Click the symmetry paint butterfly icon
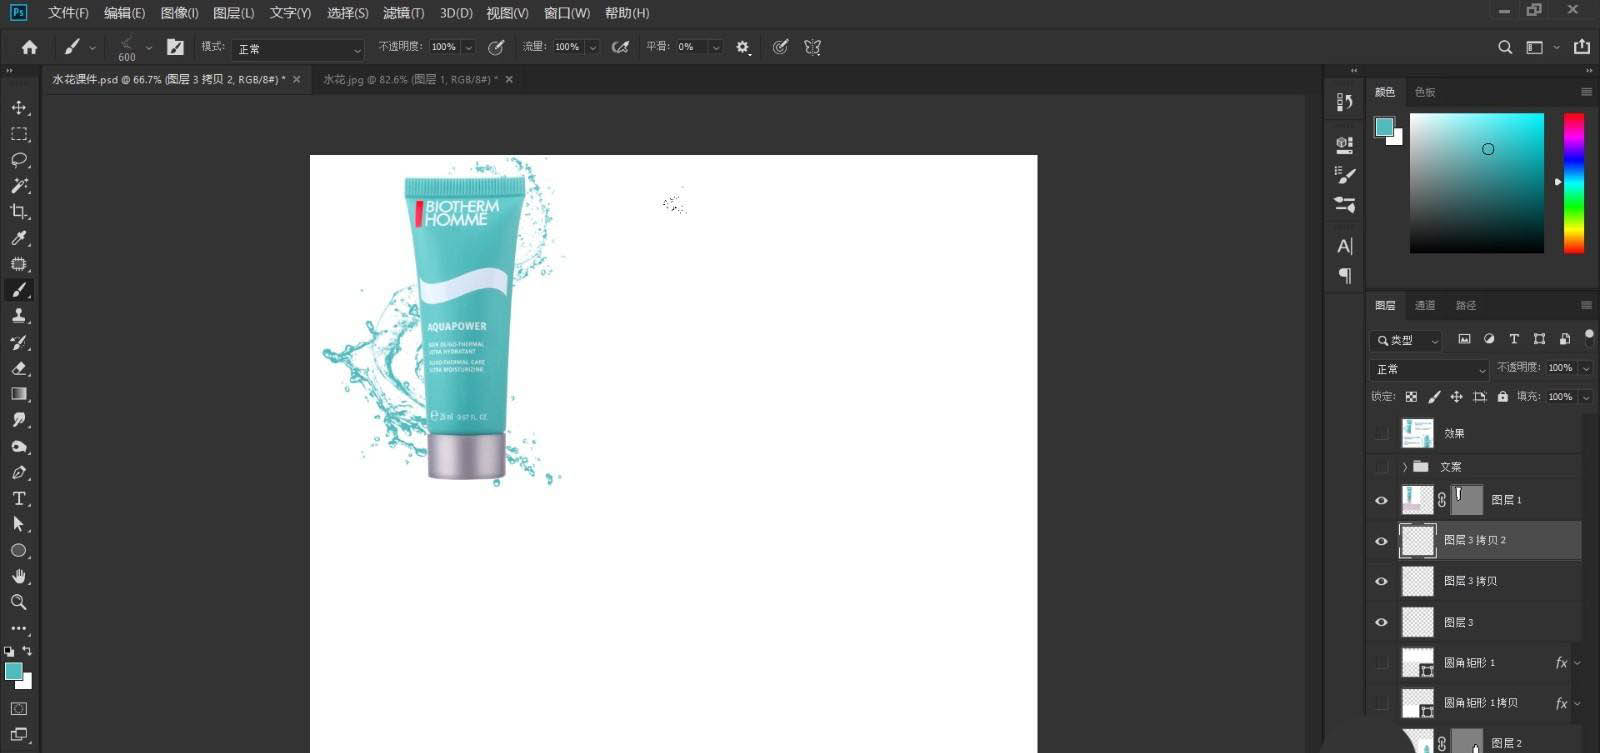This screenshot has height=753, width=1600. [x=813, y=47]
